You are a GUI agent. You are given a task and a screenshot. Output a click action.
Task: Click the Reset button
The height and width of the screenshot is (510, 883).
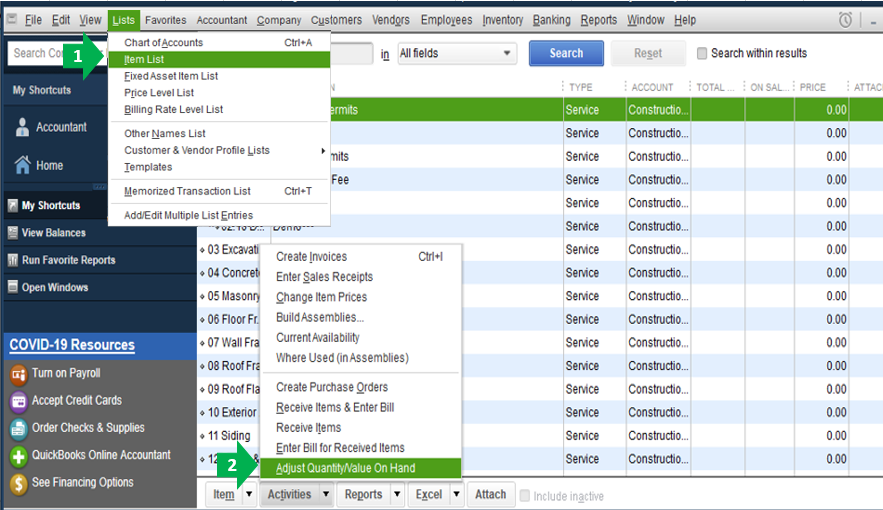648,53
